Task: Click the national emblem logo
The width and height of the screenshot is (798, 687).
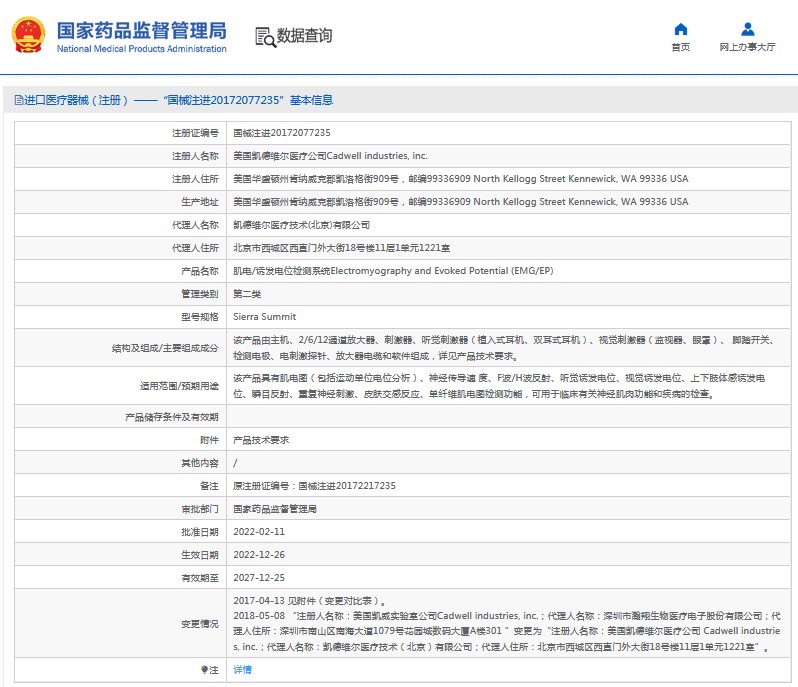Action: [x=28, y=35]
